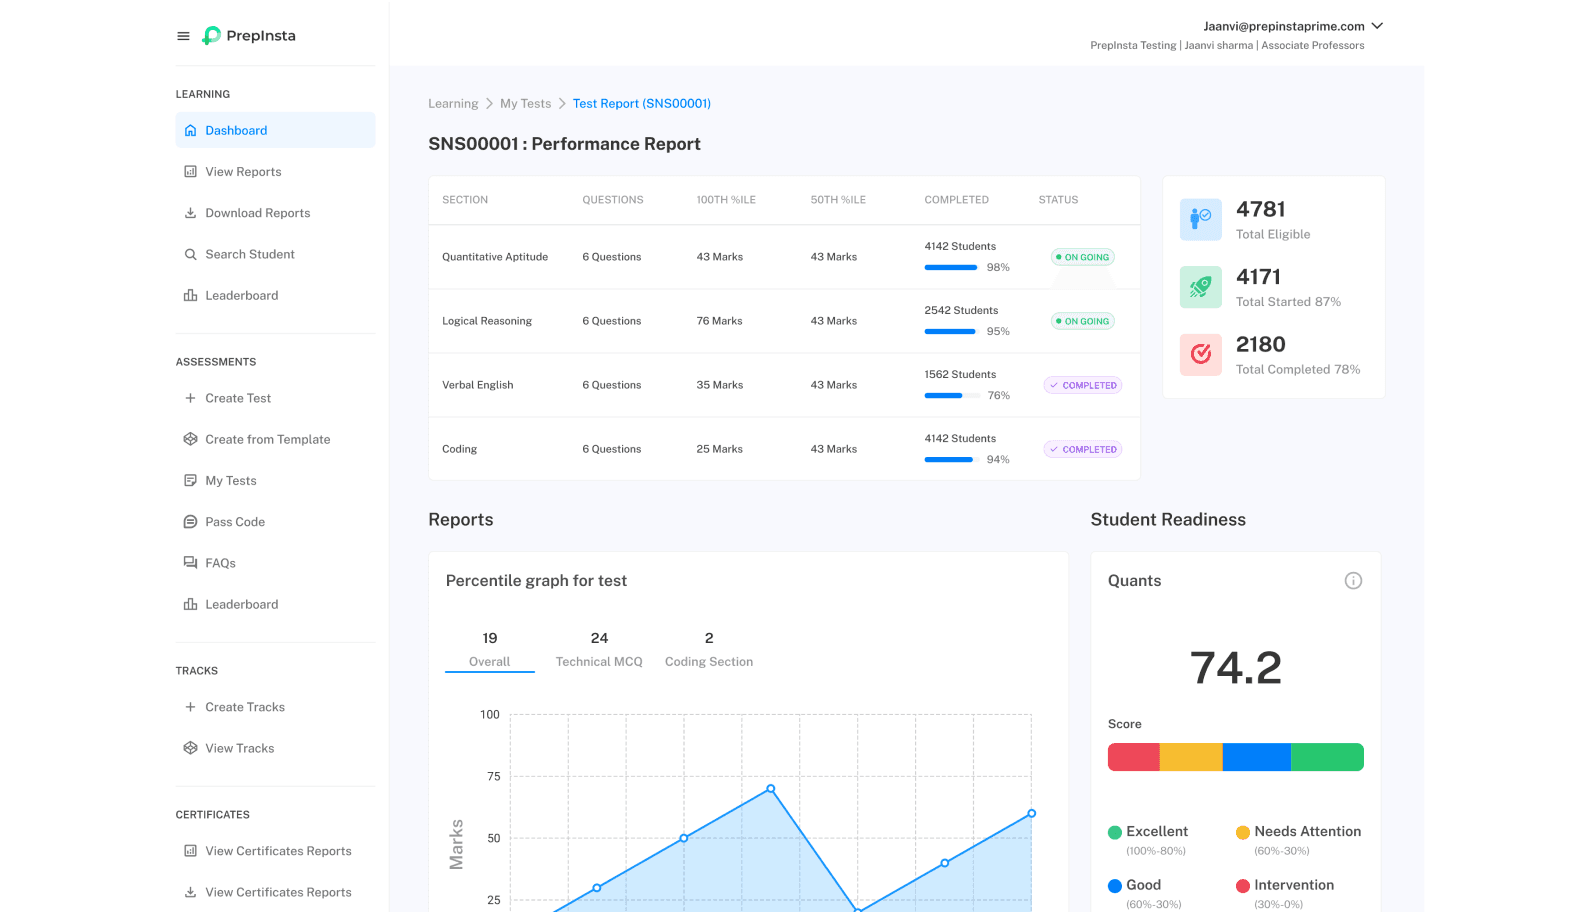Click the Jaanvi@prepinstaprime.com account email
Image resolution: width=1596 pixels, height=912 pixels.
click(1284, 26)
